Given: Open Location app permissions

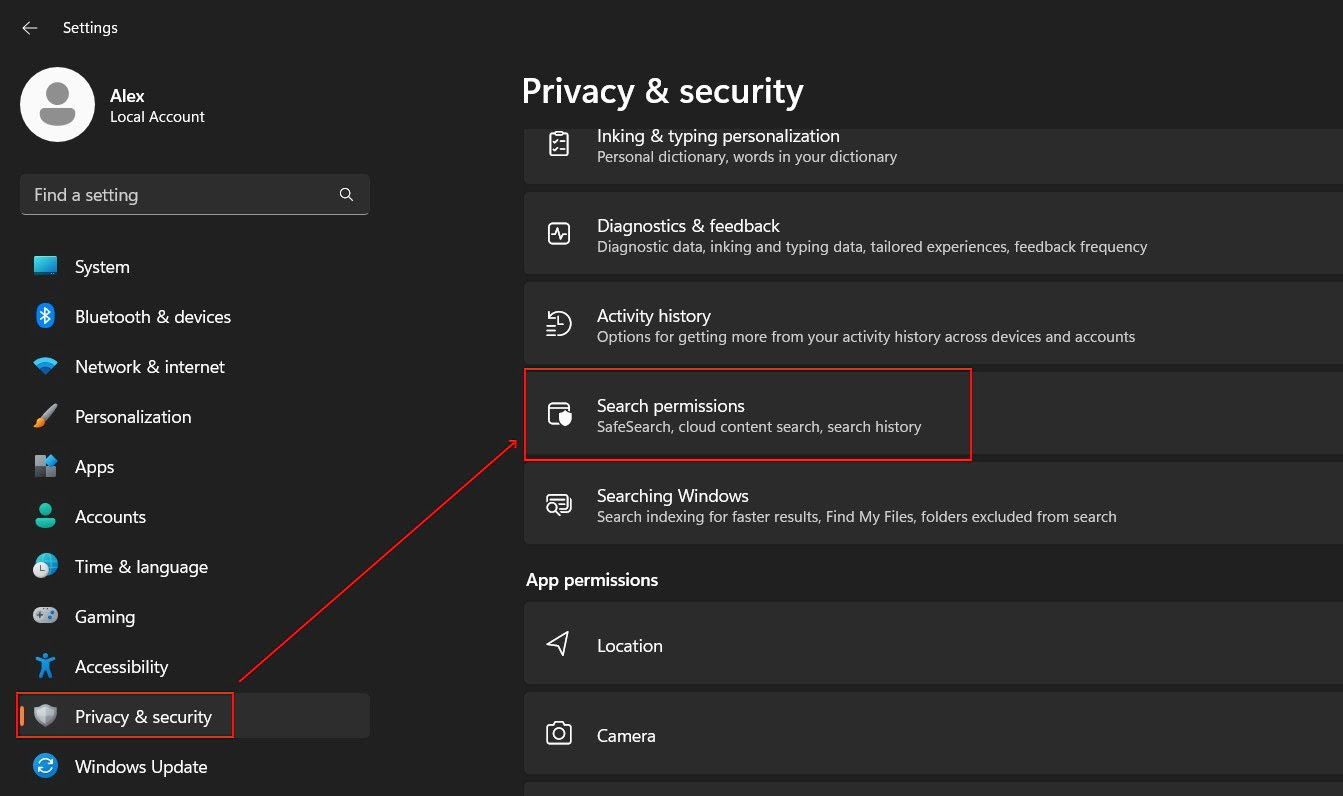Looking at the screenshot, I should point(933,643).
